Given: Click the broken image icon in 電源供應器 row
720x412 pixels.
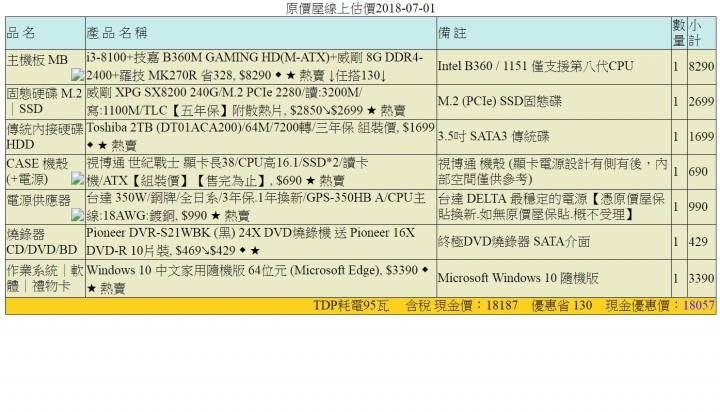Looking at the screenshot, I should click(77, 214).
